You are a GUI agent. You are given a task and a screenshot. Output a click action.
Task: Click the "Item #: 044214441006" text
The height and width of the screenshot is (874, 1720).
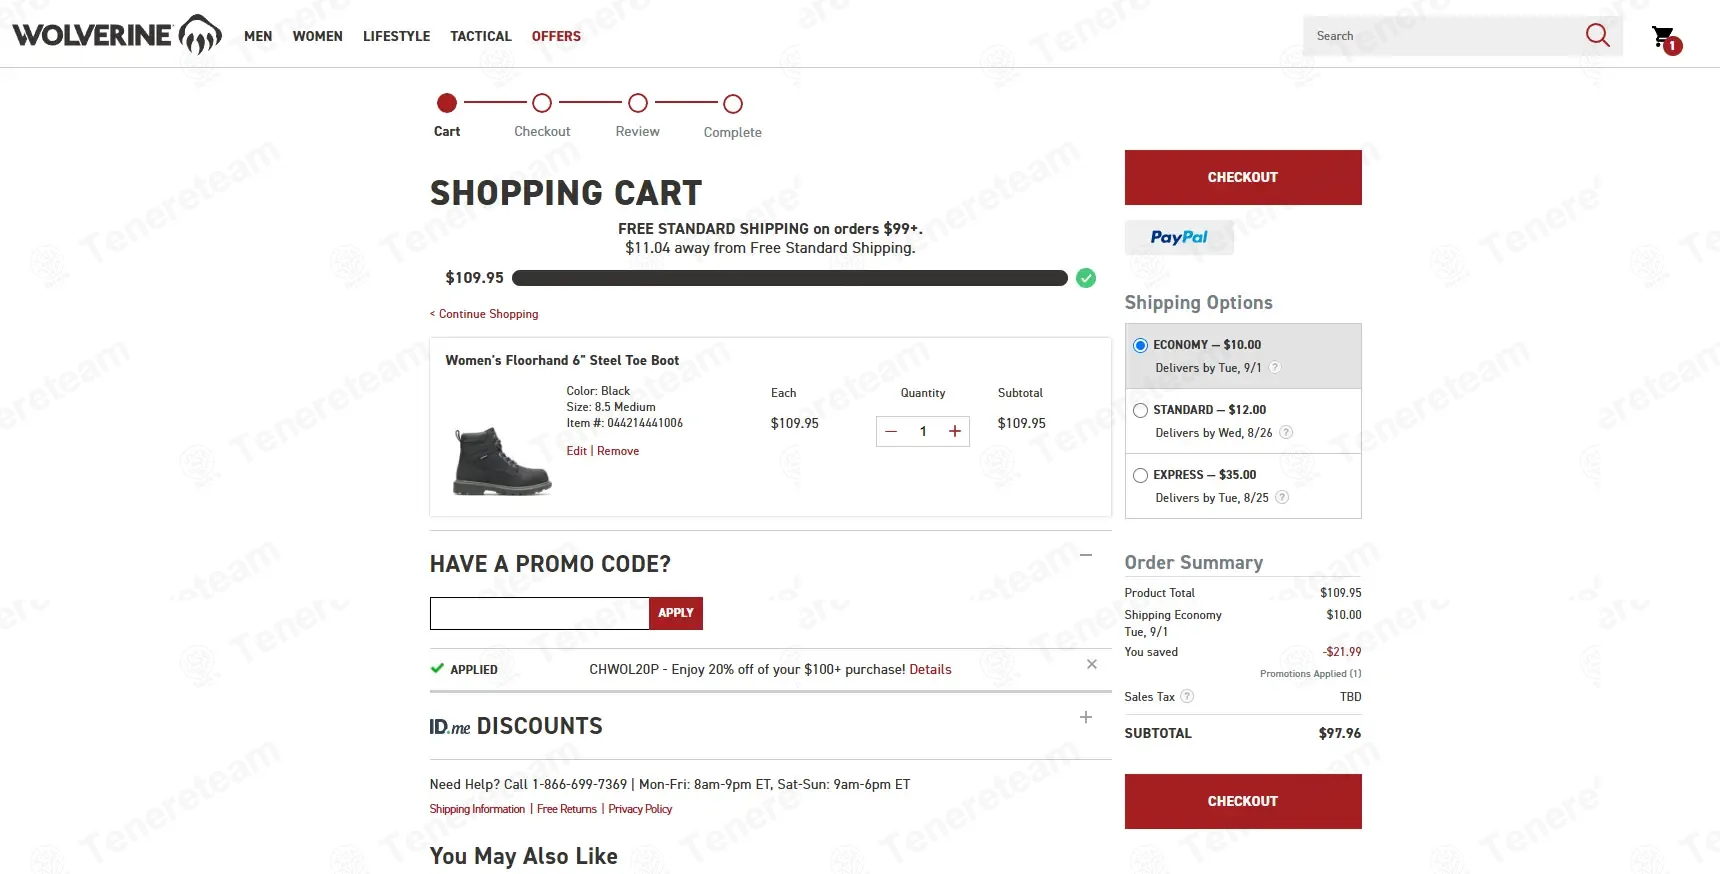624,423
